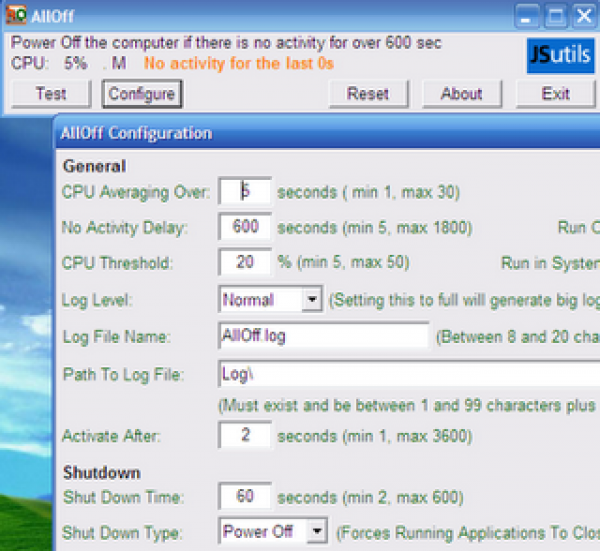Maximize the AllOff window

pyautogui.click(x=556, y=17)
